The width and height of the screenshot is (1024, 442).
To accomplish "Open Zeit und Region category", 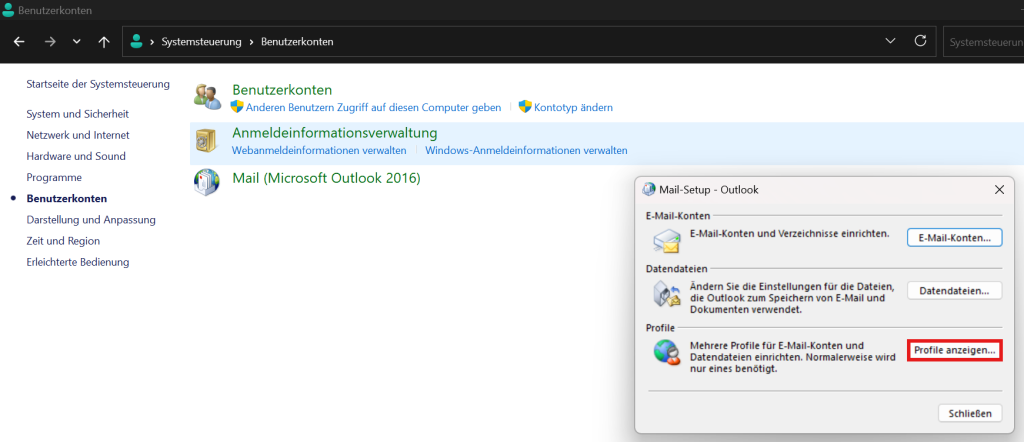I will pyautogui.click(x=63, y=241).
